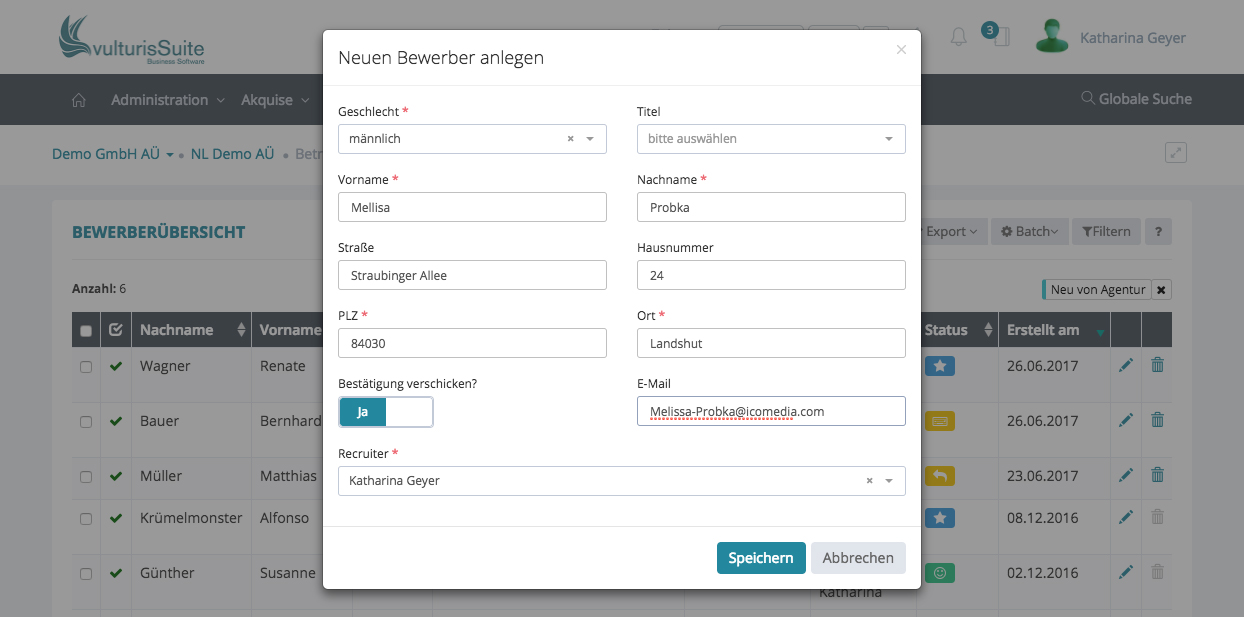
Task: Click the Speichern button
Action: 760,558
